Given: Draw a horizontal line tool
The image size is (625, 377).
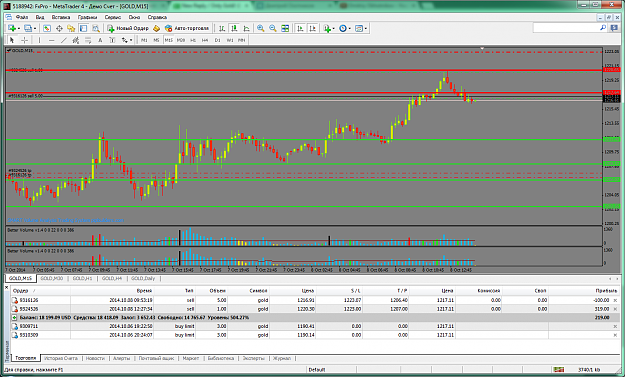Looking at the screenshot, I should pyautogui.click(x=51, y=40).
